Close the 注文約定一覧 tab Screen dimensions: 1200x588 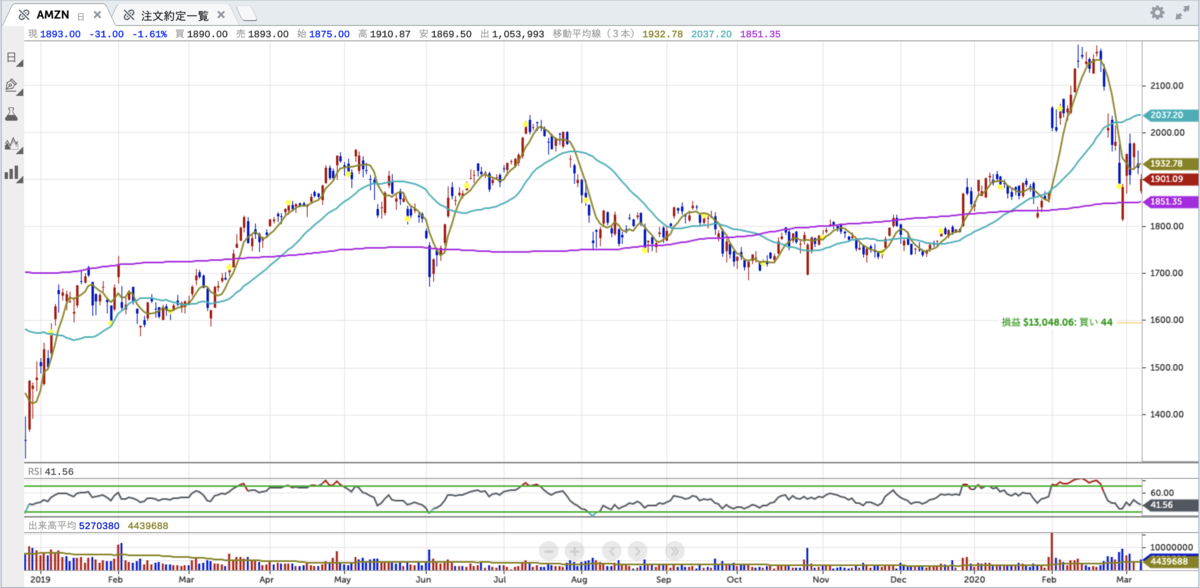tap(221, 15)
